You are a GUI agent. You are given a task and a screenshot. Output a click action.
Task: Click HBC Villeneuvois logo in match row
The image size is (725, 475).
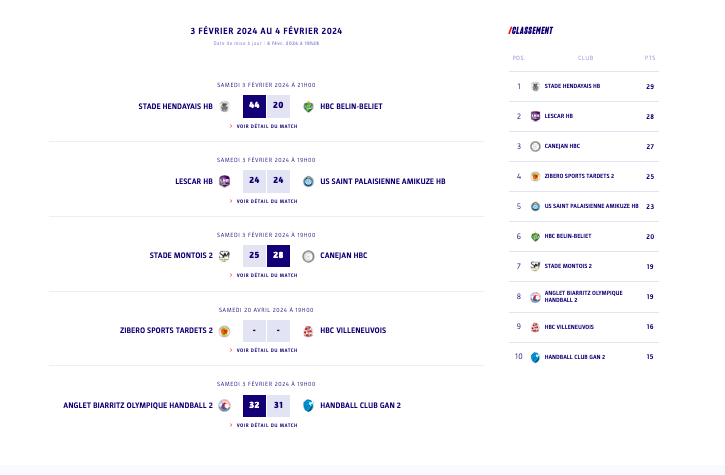[x=308, y=330]
